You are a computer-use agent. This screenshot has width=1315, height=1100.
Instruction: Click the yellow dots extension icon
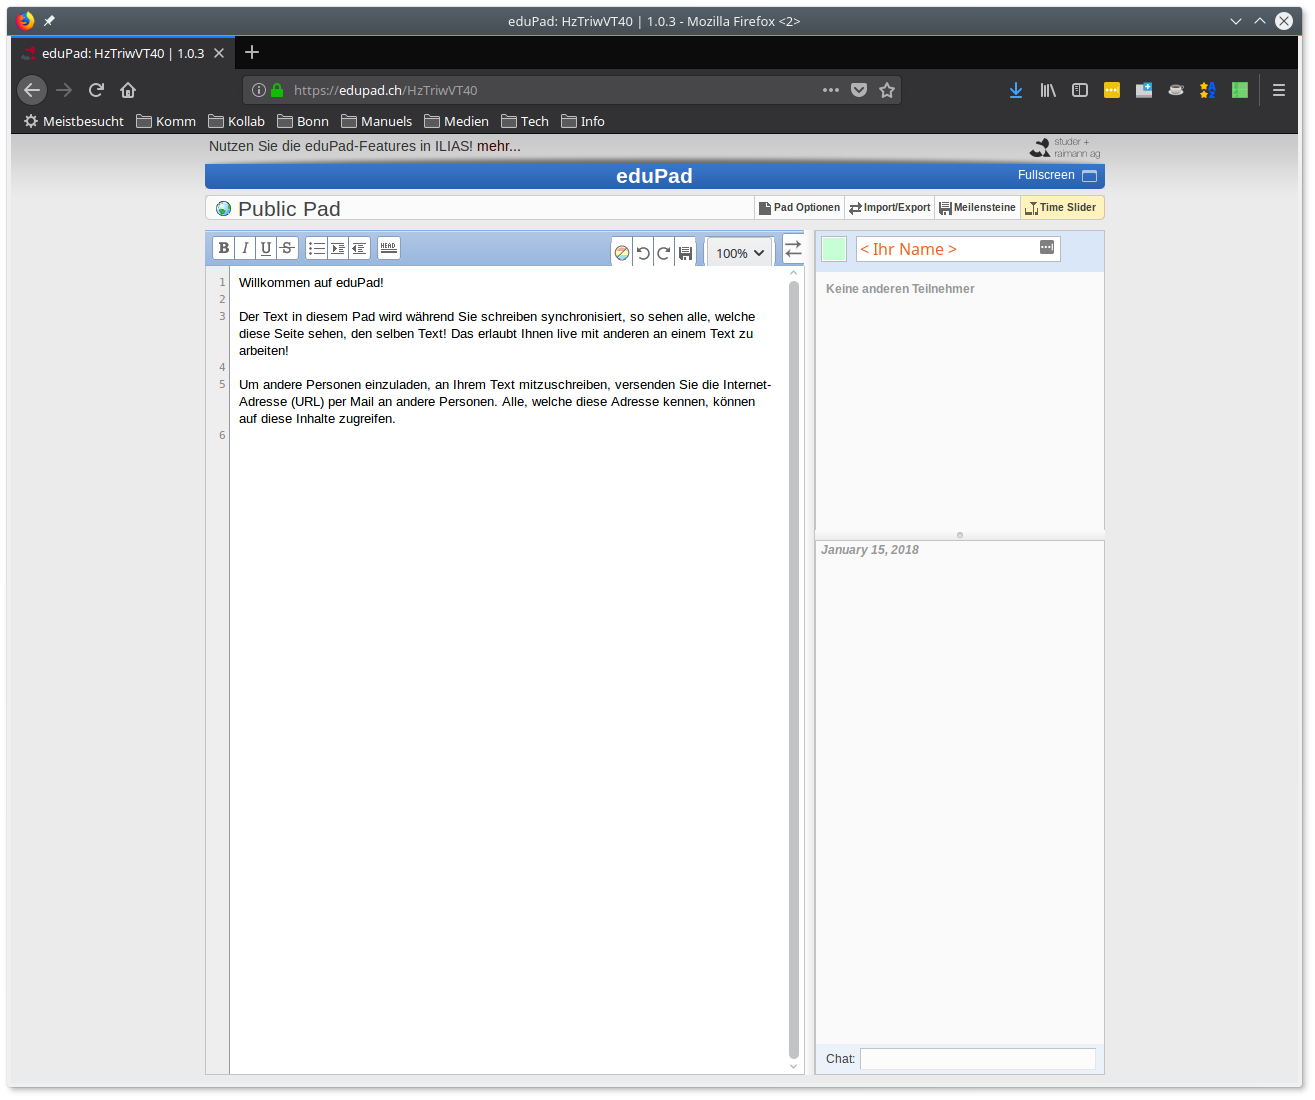tap(1112, 90)
